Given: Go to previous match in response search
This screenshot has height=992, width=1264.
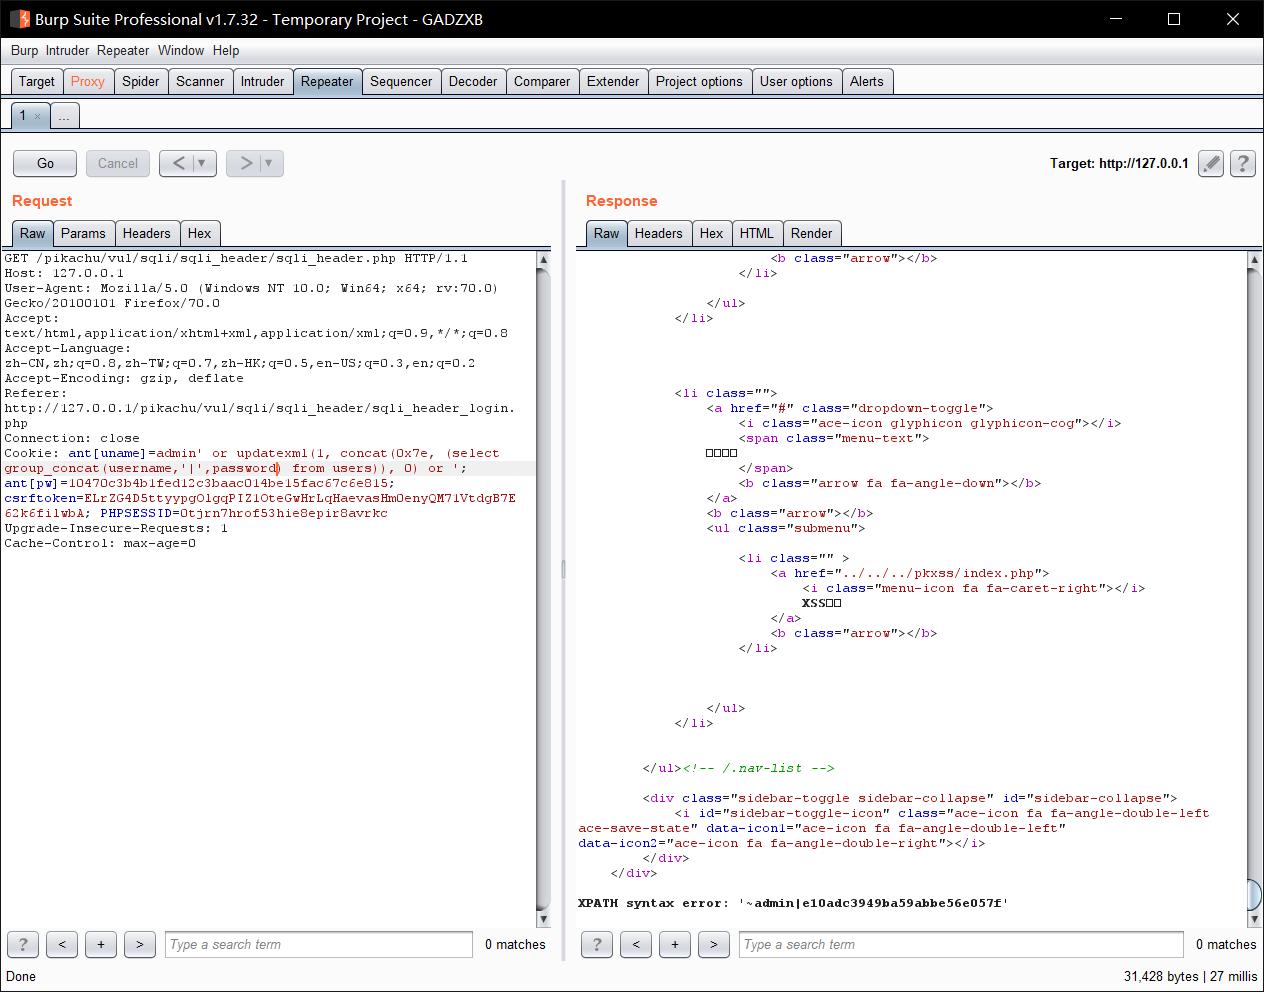Looking at the screenshot, I should [636, 944].
